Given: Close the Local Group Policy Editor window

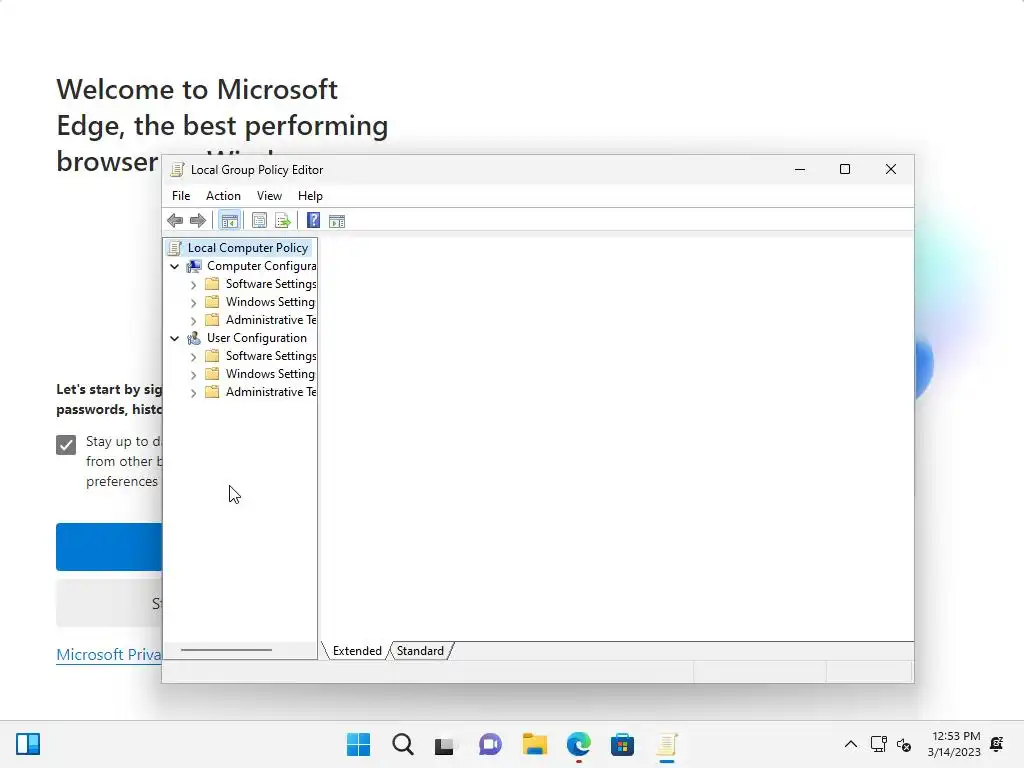Looking at the screenshot, I should (x=890, y=169).
